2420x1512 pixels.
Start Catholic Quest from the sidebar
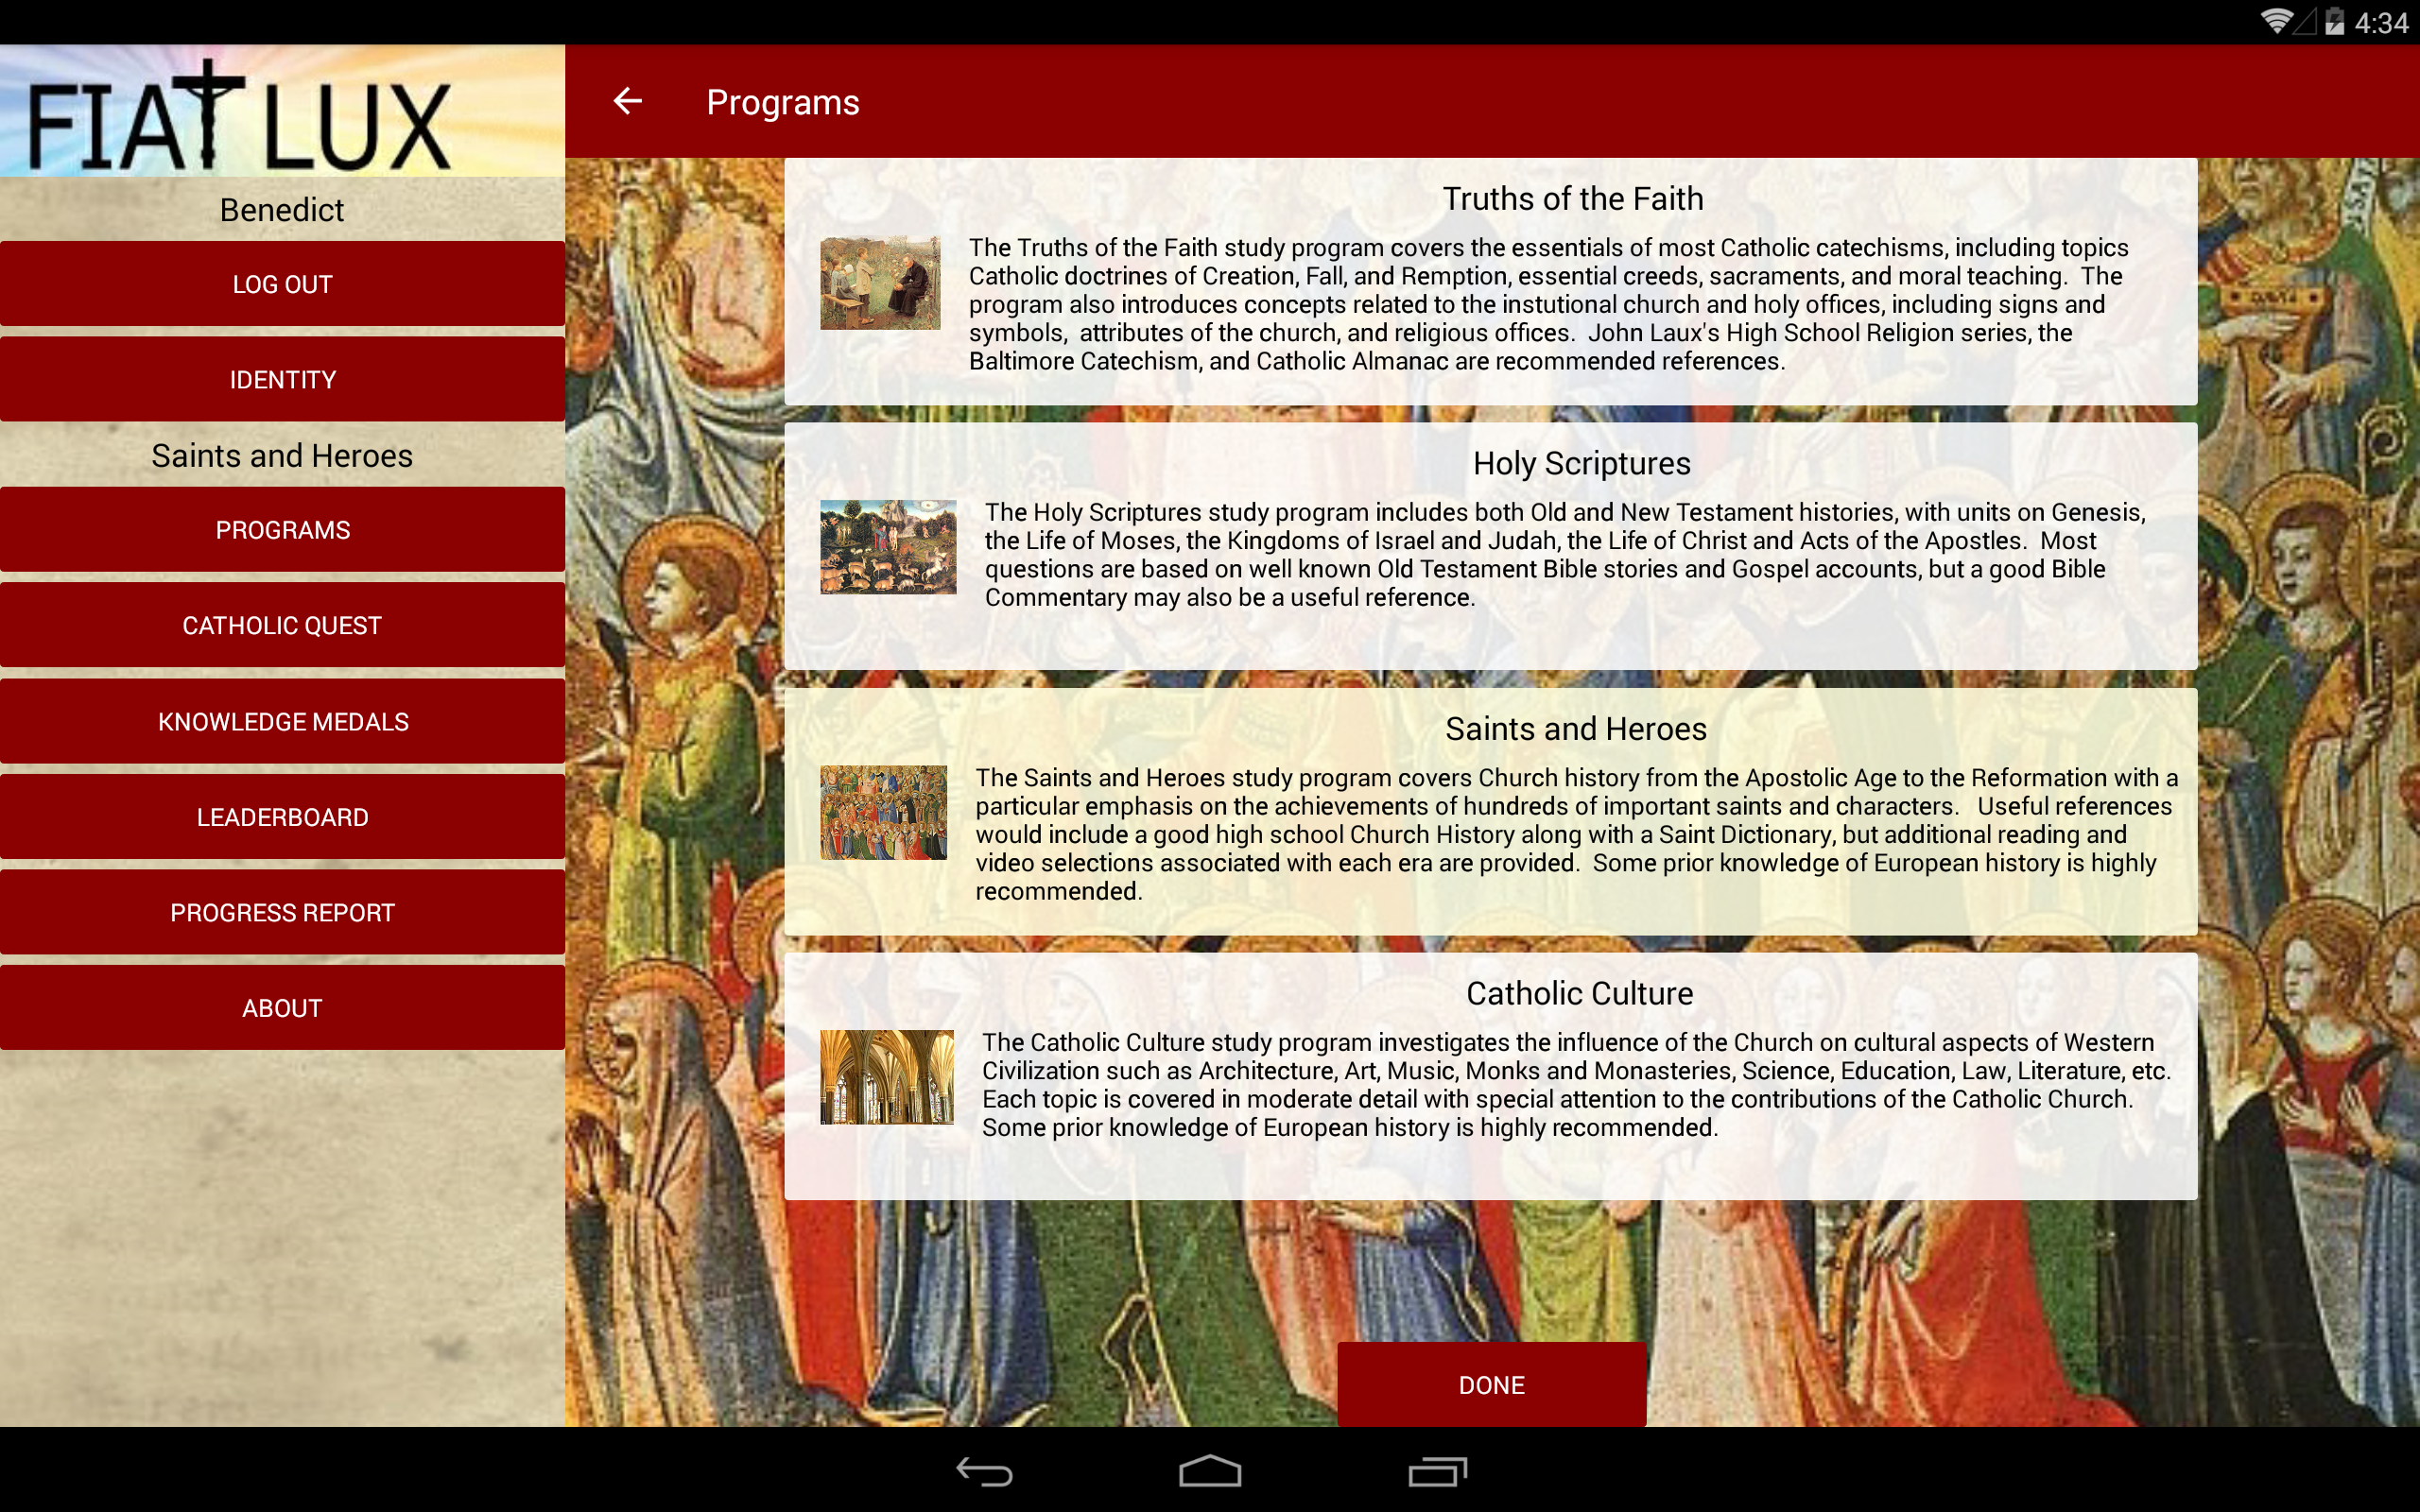pyautogui.click(x=282, y=626)
